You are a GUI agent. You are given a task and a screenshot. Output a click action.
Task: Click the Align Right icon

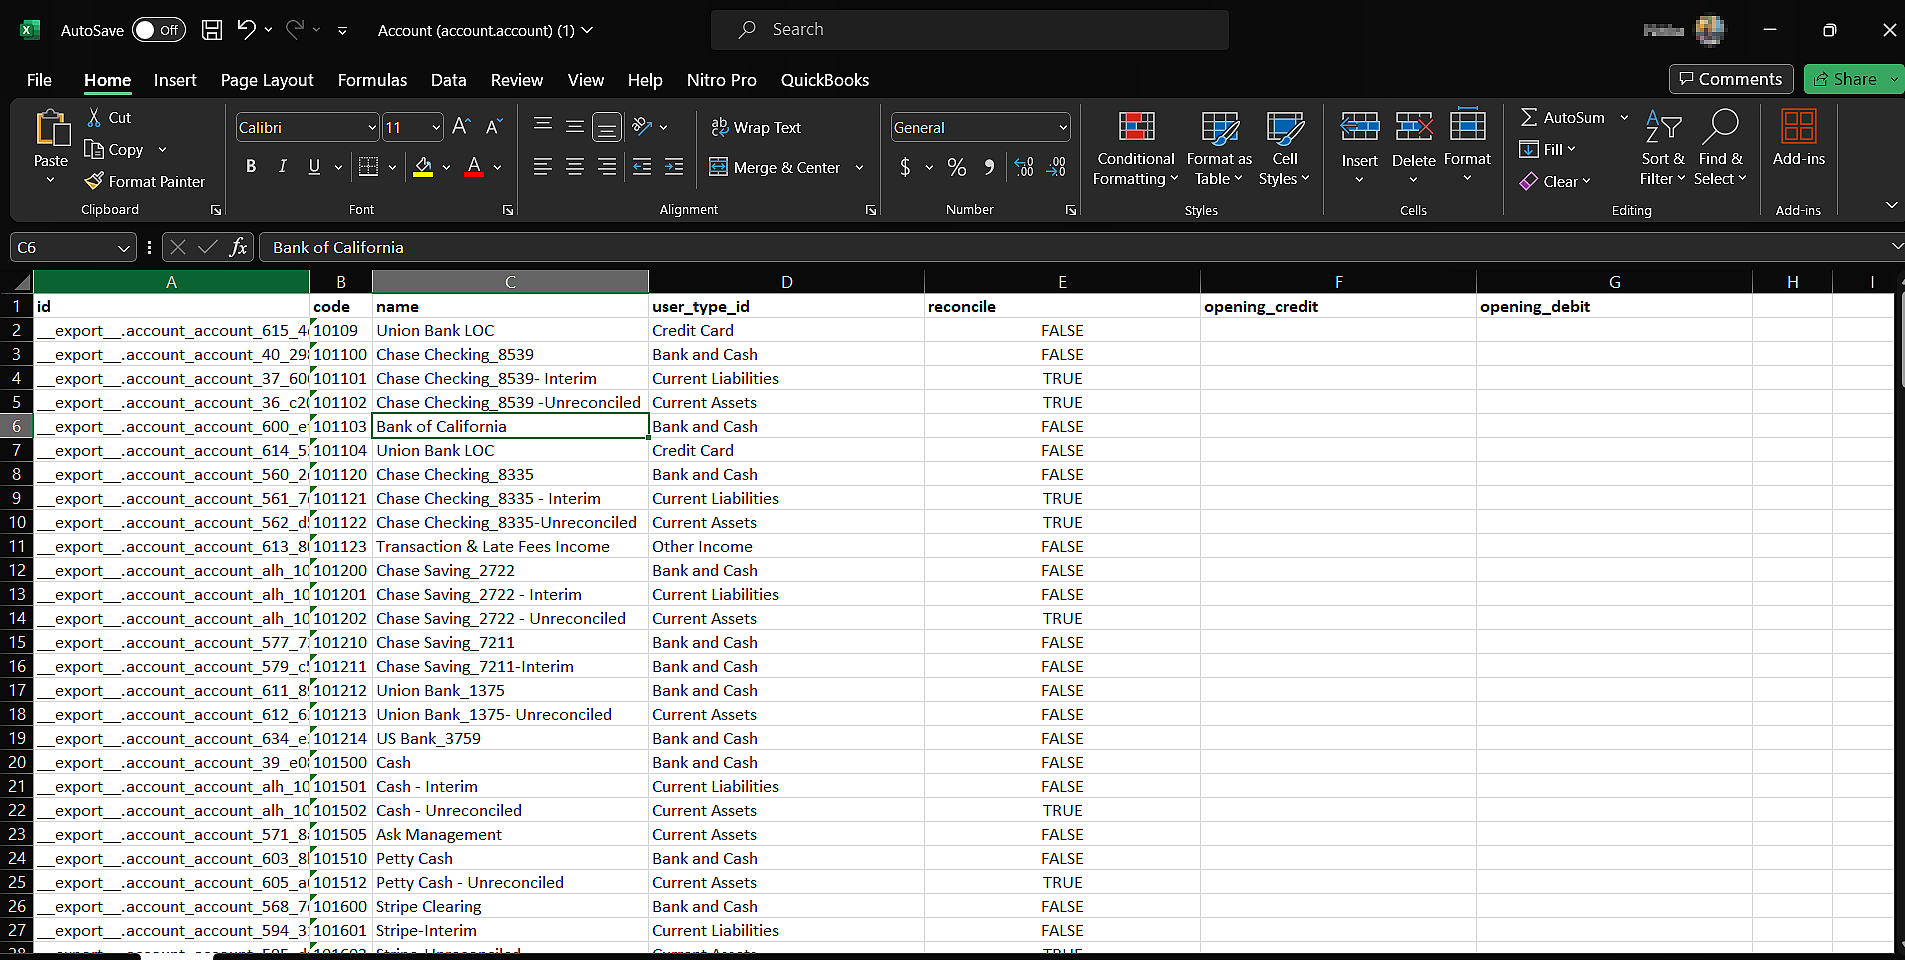tap(607, 167)
